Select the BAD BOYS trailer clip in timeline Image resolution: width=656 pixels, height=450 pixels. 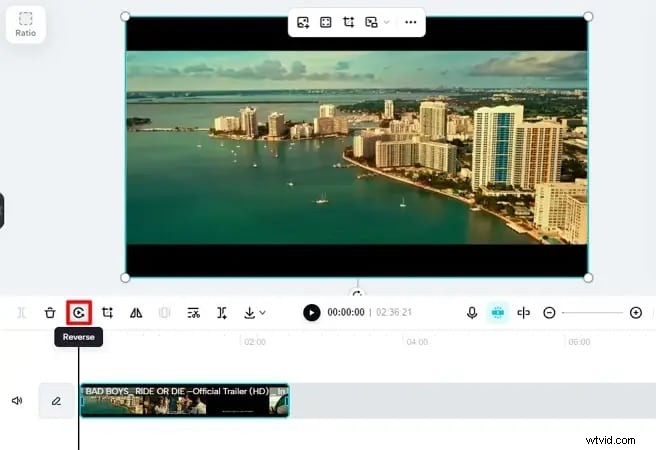tap(184, 401)
